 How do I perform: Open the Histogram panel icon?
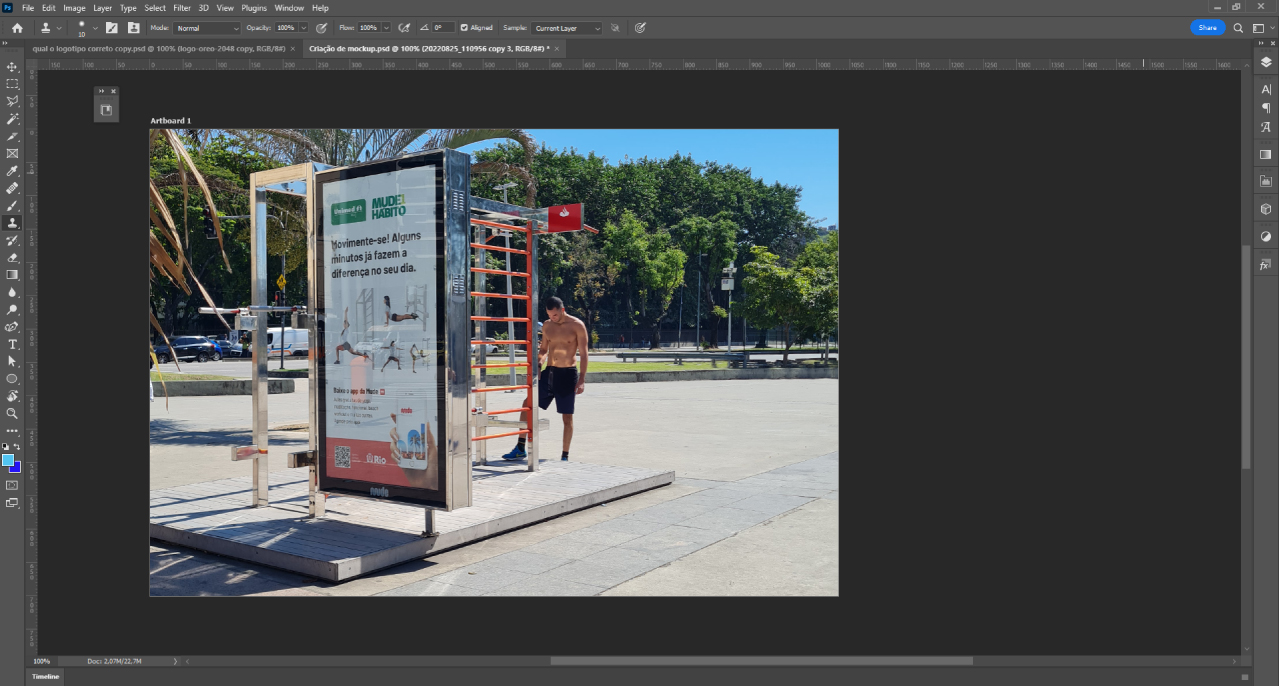tap(1265, 181)
